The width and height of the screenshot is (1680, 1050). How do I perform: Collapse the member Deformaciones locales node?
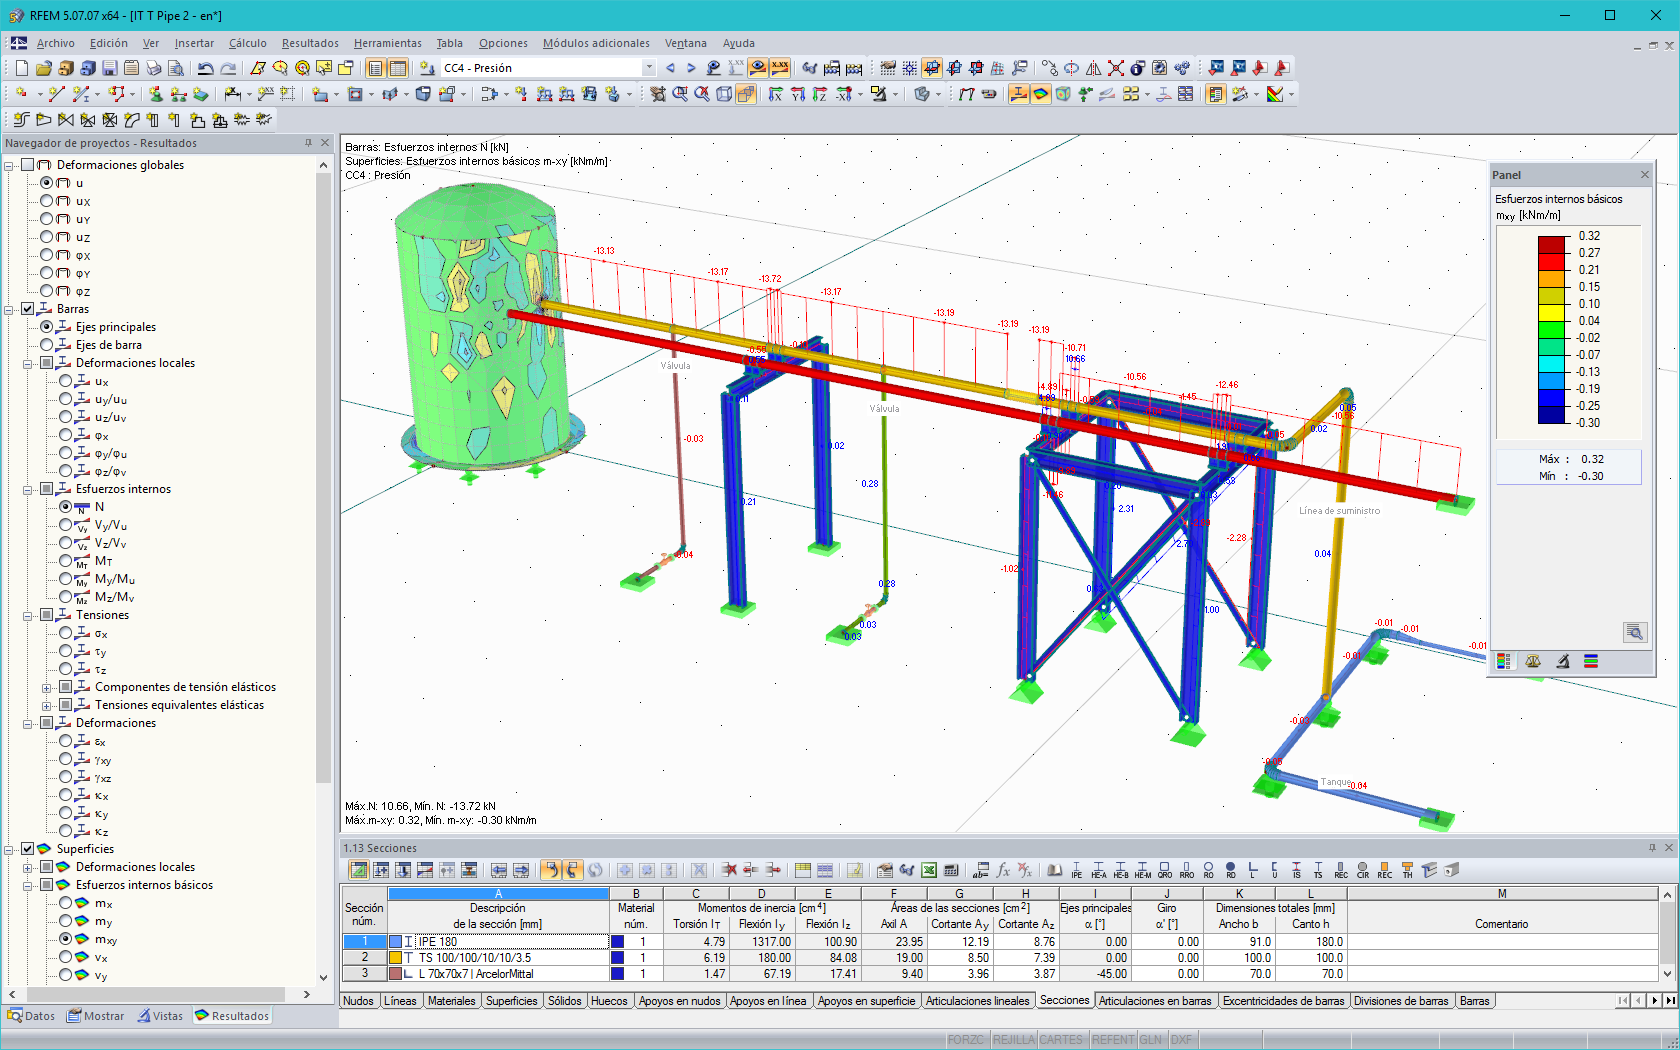28,363
